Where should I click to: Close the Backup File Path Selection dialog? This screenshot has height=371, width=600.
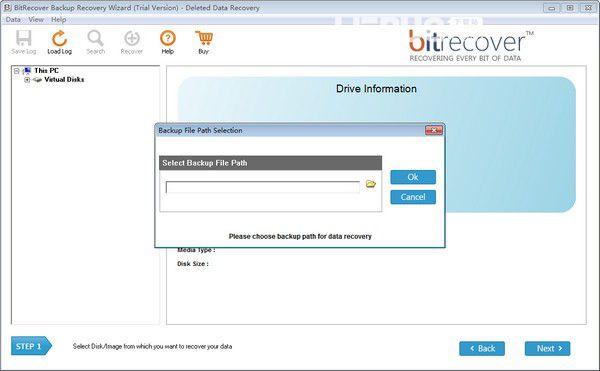tap(434, 130)
